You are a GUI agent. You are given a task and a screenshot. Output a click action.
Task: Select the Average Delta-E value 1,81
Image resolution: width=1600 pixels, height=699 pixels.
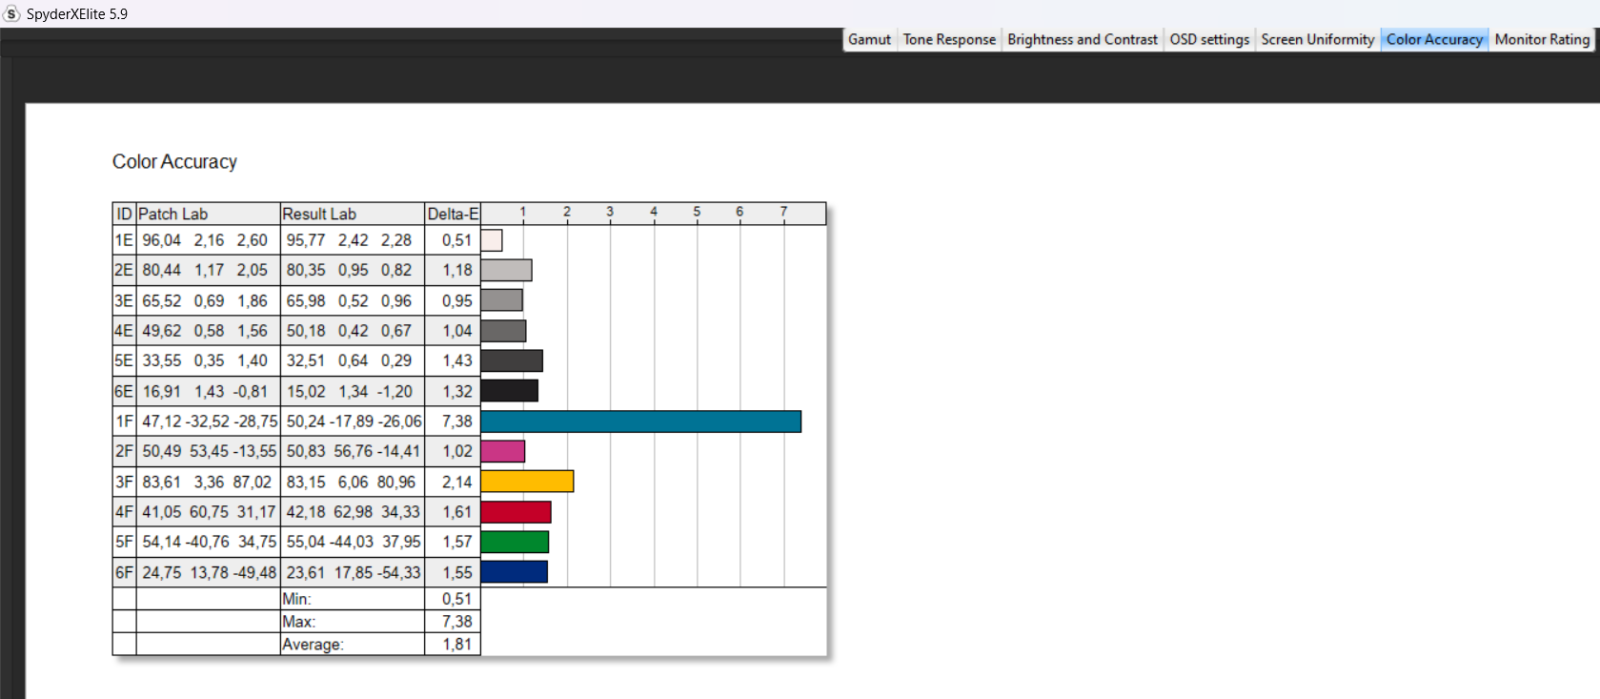456,645
